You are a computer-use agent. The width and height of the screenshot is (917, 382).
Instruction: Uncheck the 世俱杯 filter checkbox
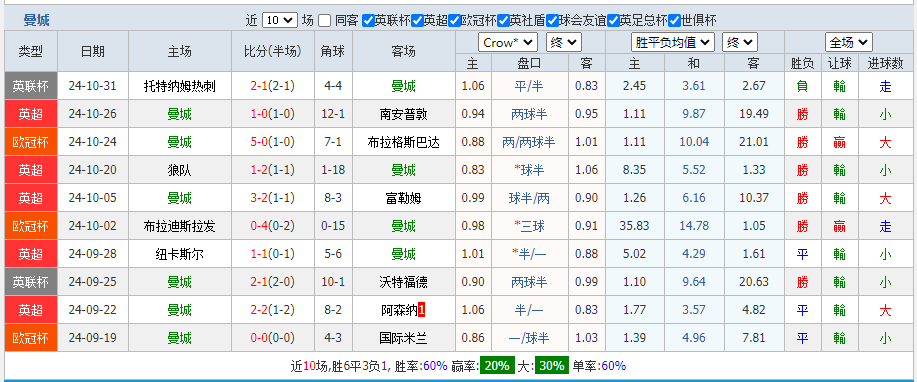(x=674, y=20)
